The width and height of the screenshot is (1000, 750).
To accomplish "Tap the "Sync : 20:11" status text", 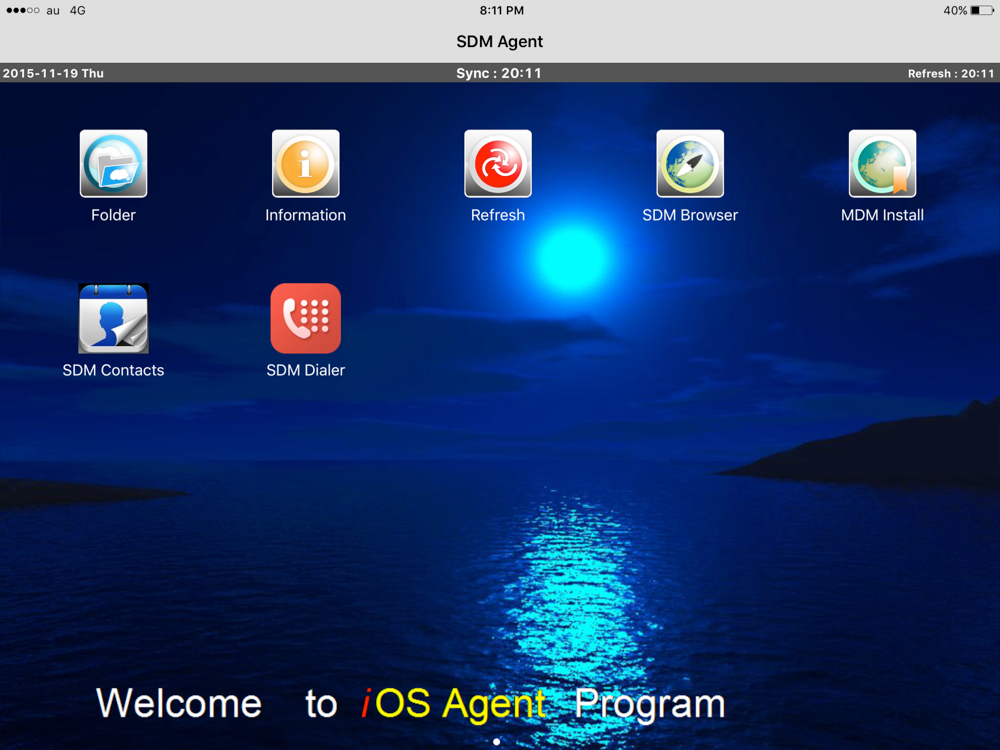I will pos(499,73).
